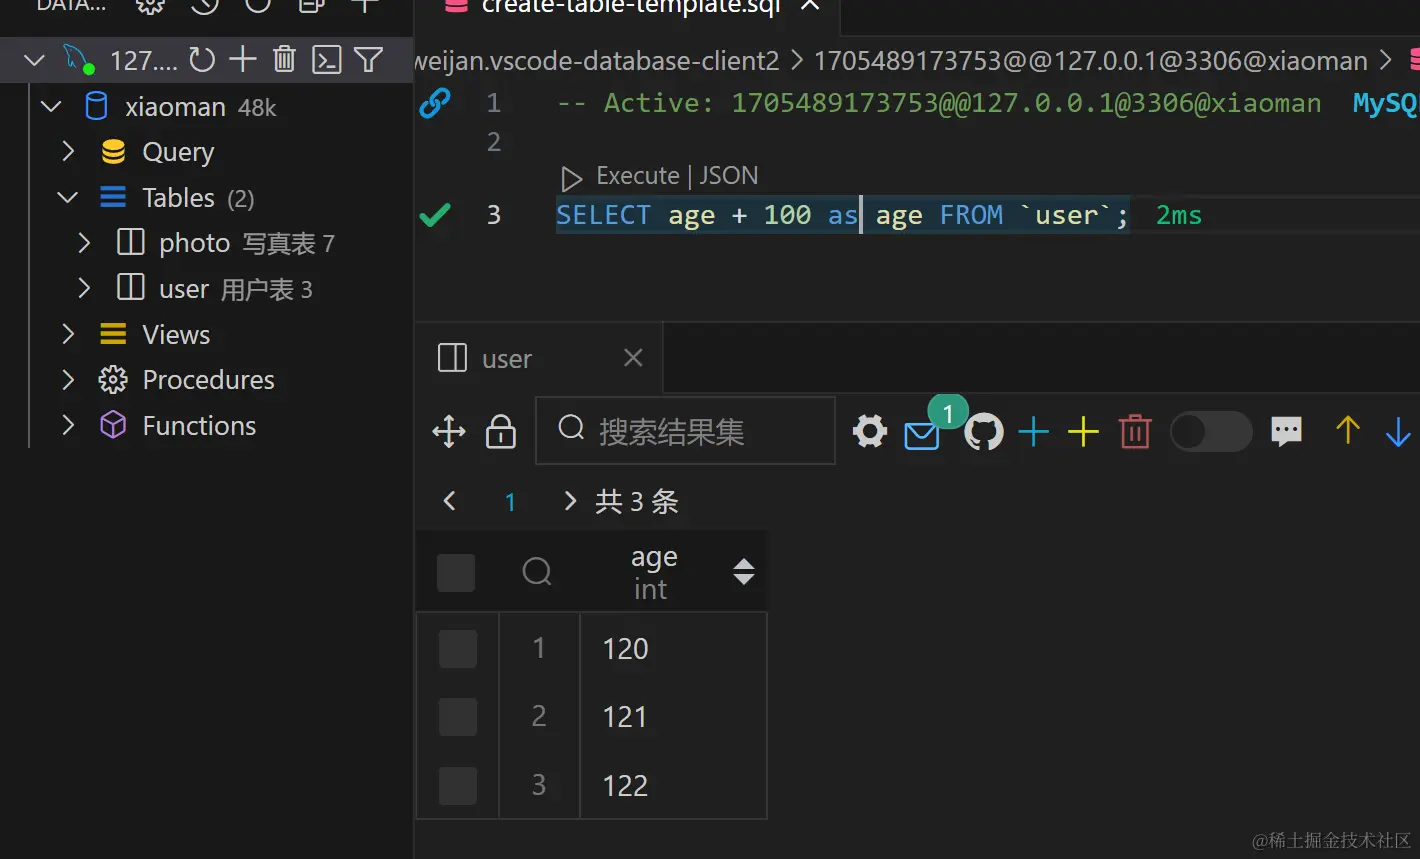Go to the previous results page
This screenshot has height=859, width=1420.
[x=450, y=501]
